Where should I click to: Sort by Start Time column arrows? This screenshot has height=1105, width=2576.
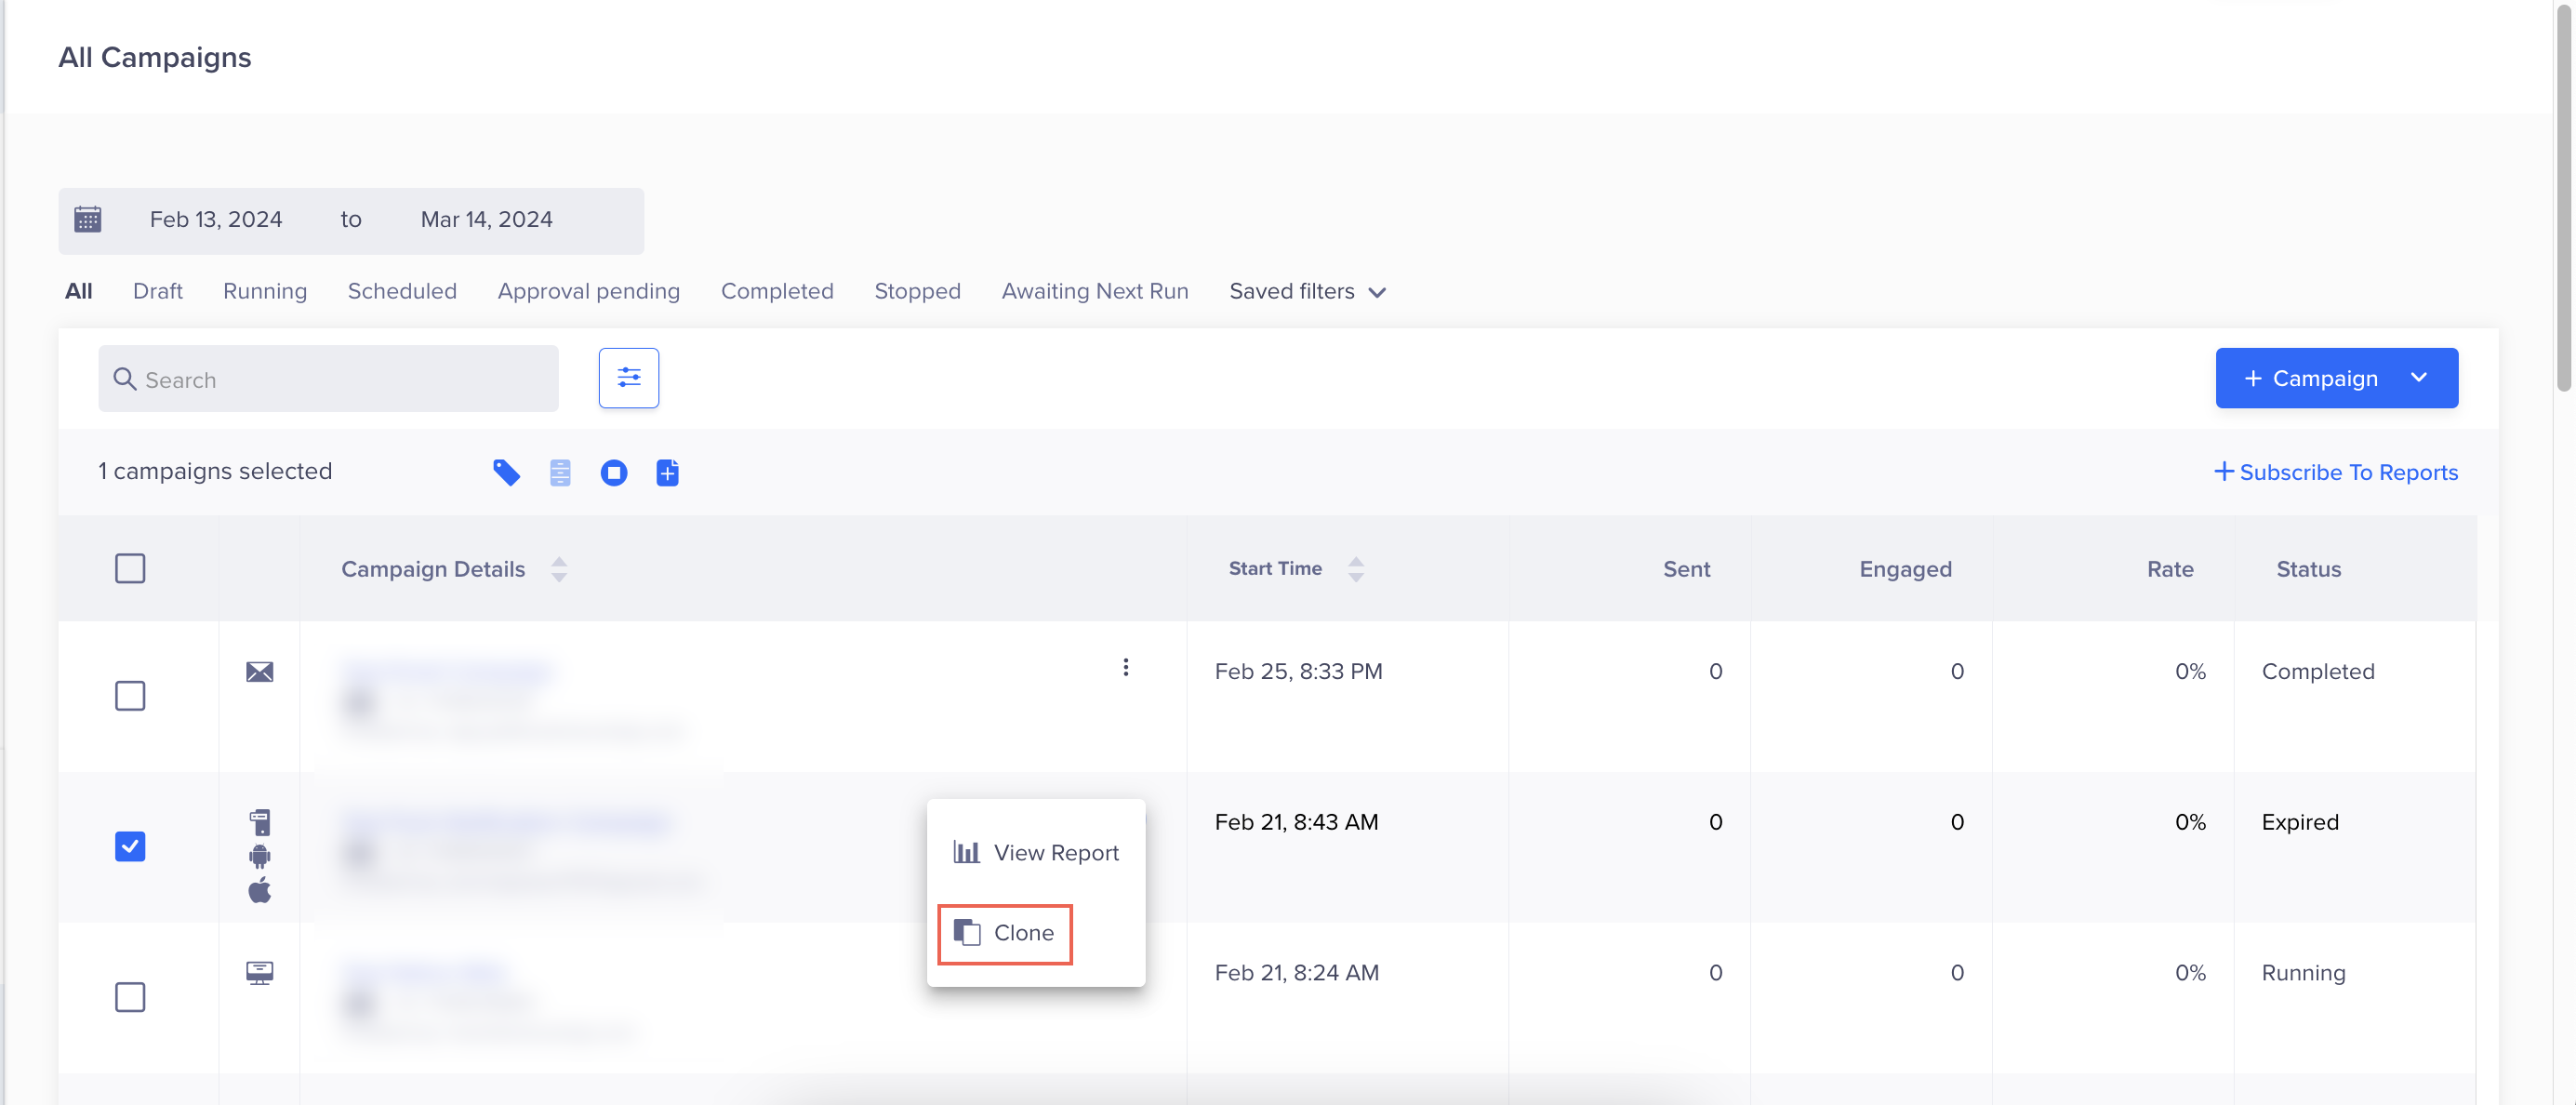[x=1355, y=568]
